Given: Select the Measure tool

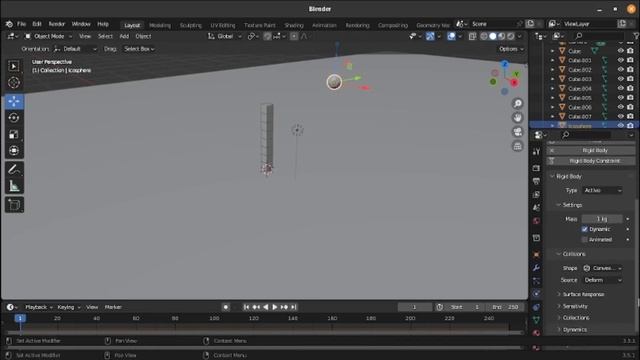Looking at the screenshot, I should coord(14,186).
